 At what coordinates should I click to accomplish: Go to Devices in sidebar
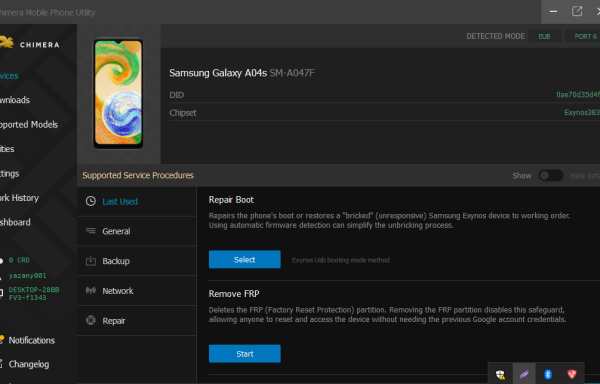9,76
